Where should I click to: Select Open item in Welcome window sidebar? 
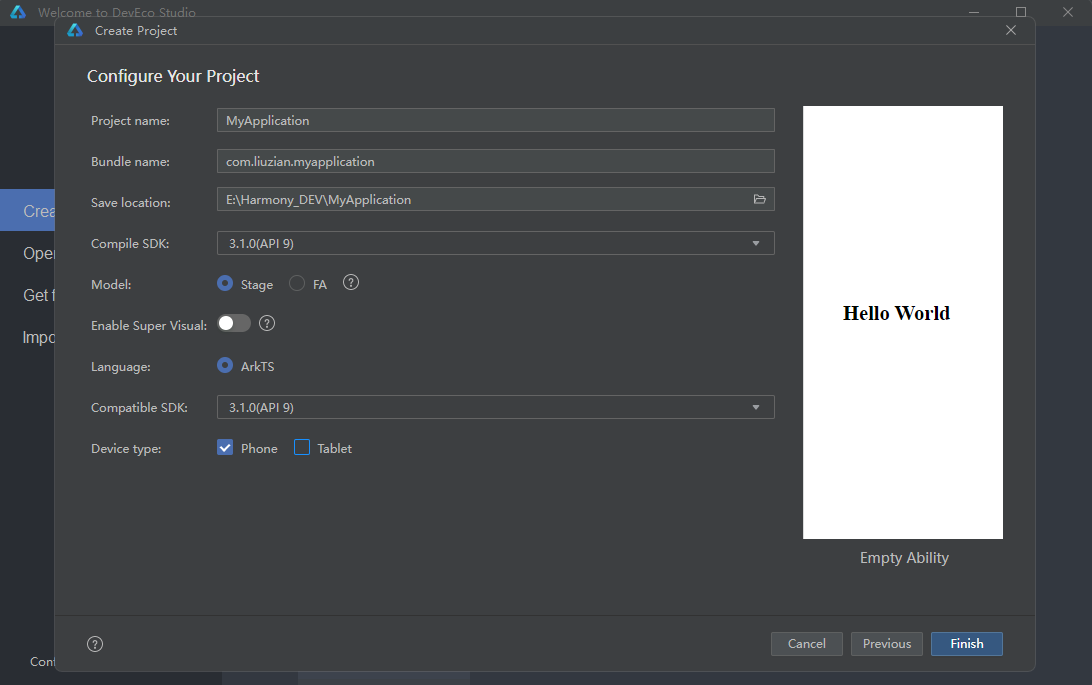[28, 253]
